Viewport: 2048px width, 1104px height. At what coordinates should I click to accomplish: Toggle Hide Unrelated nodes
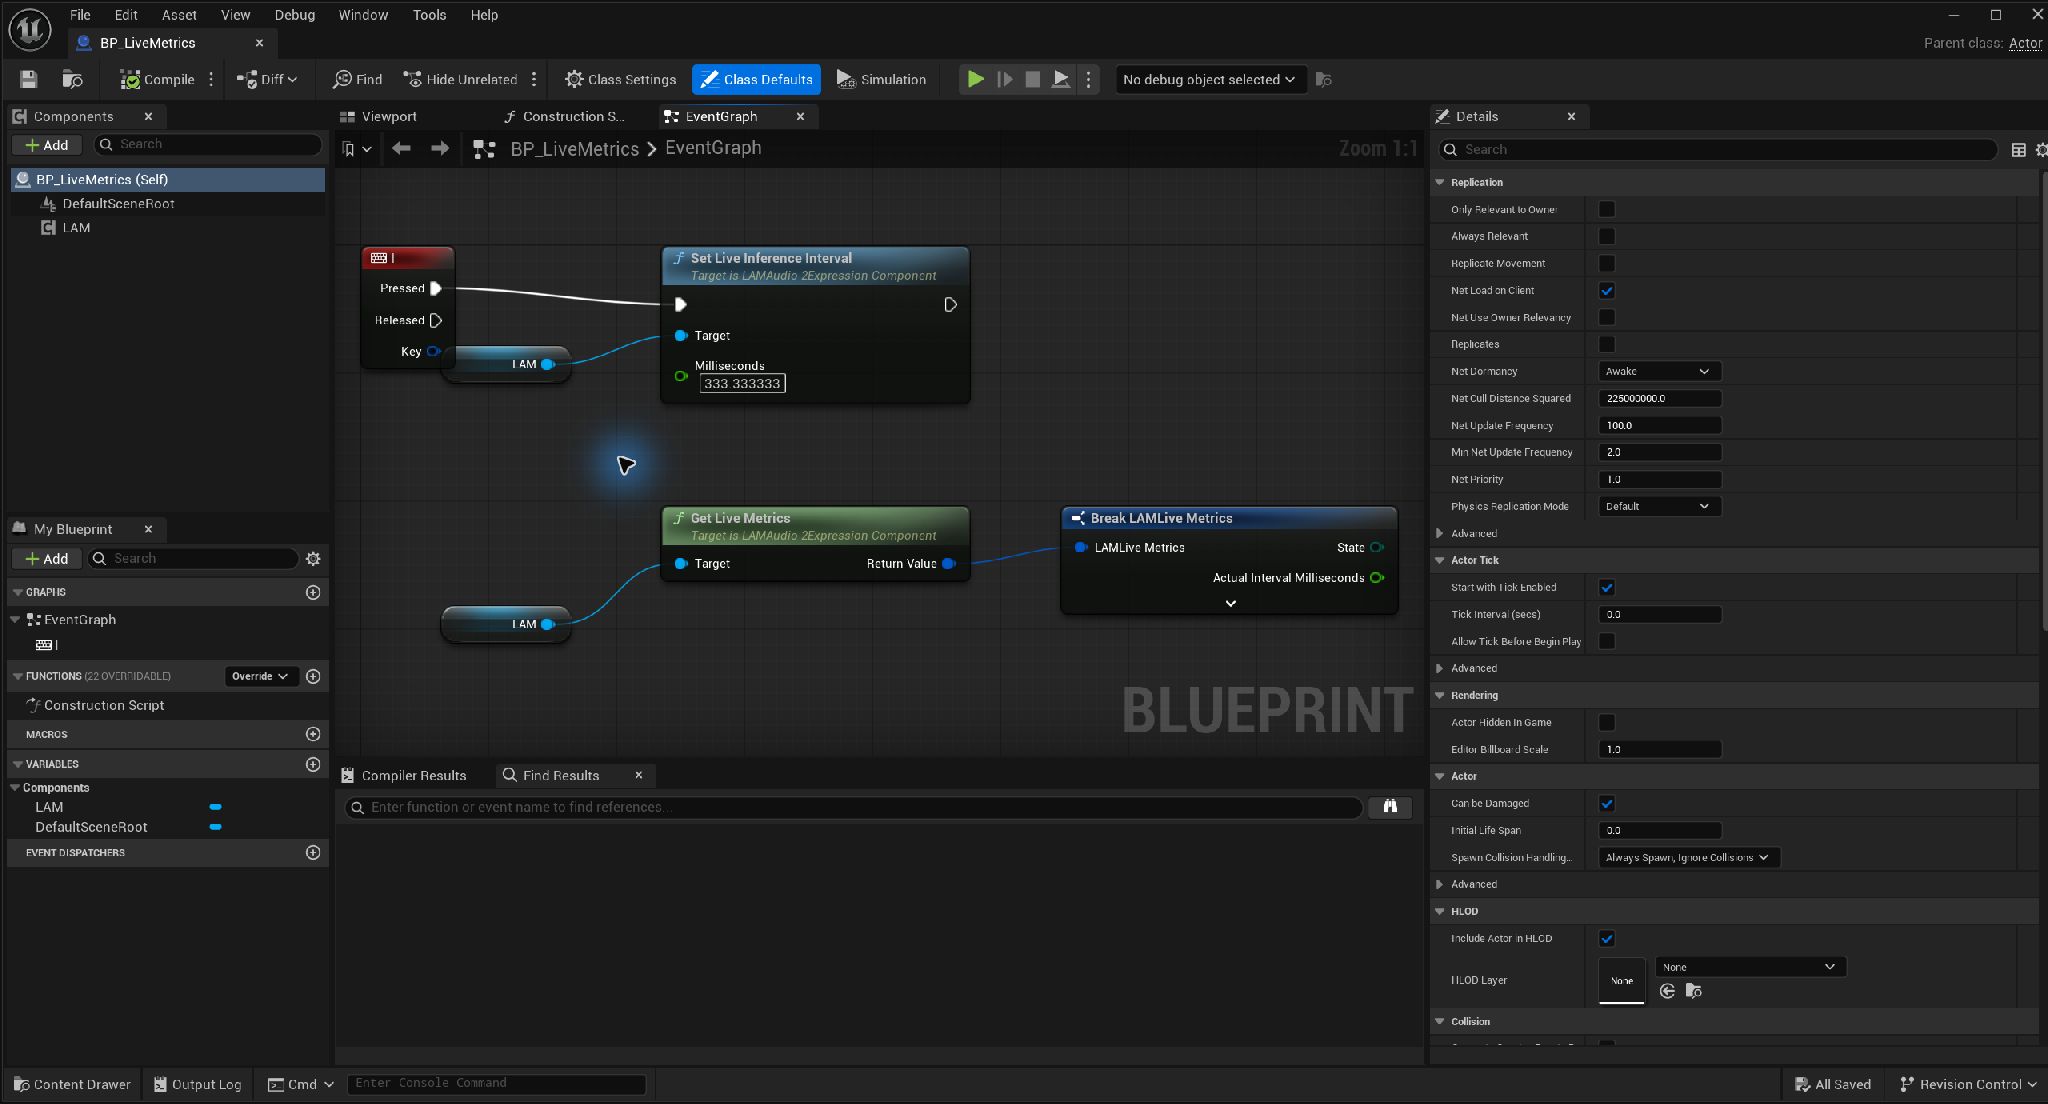tap(461, 79)
